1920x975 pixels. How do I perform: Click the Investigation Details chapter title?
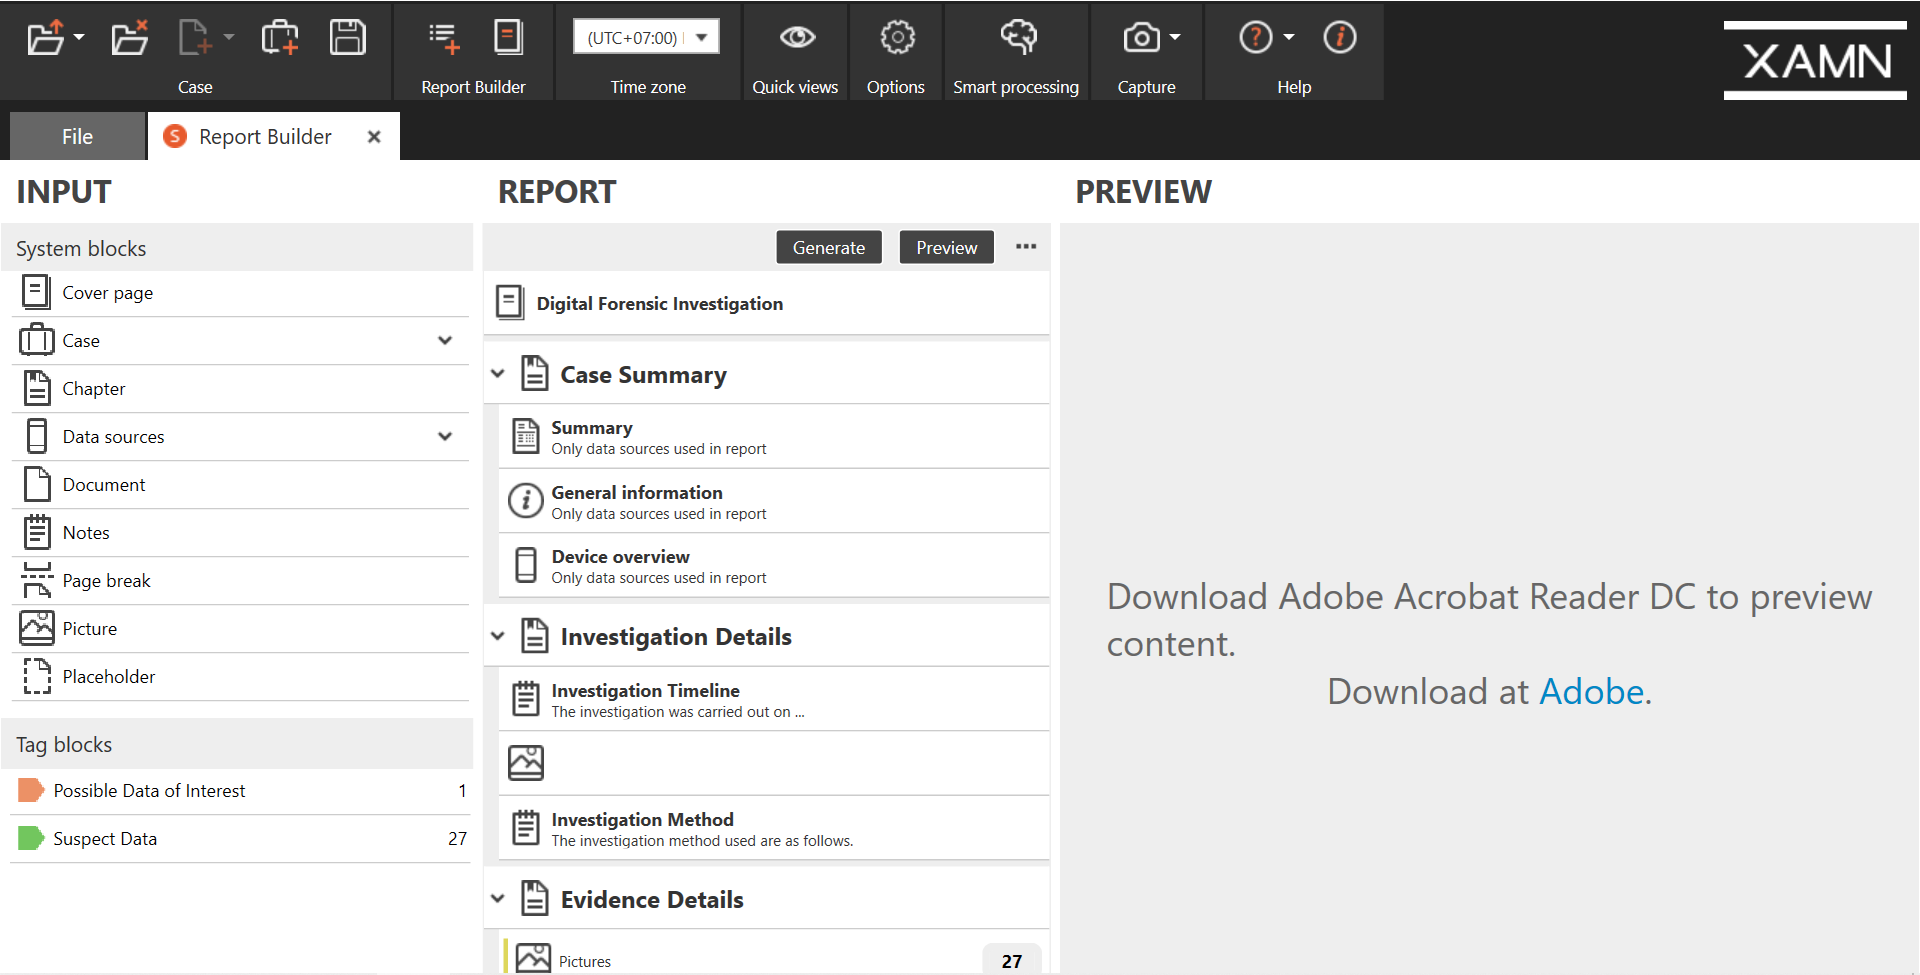(676, 637)
